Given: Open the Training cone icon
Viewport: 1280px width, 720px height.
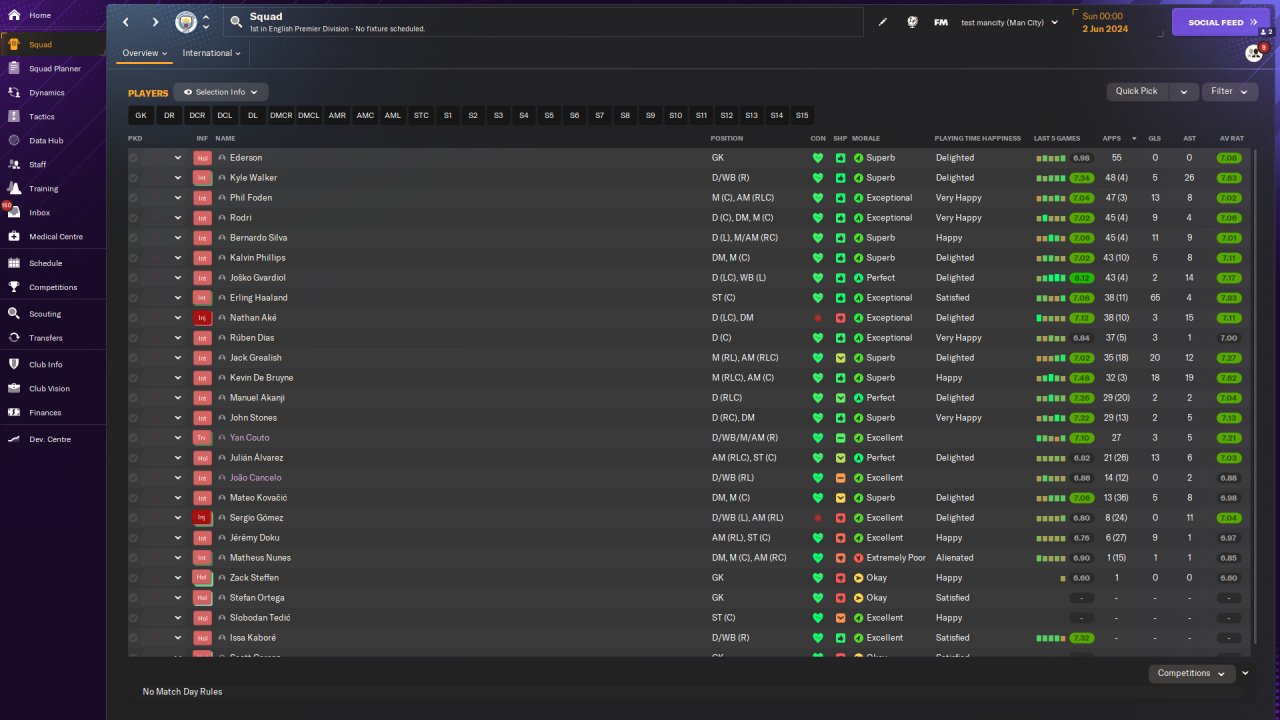Looking at the screenshot, I should click(x=14, y=188).
